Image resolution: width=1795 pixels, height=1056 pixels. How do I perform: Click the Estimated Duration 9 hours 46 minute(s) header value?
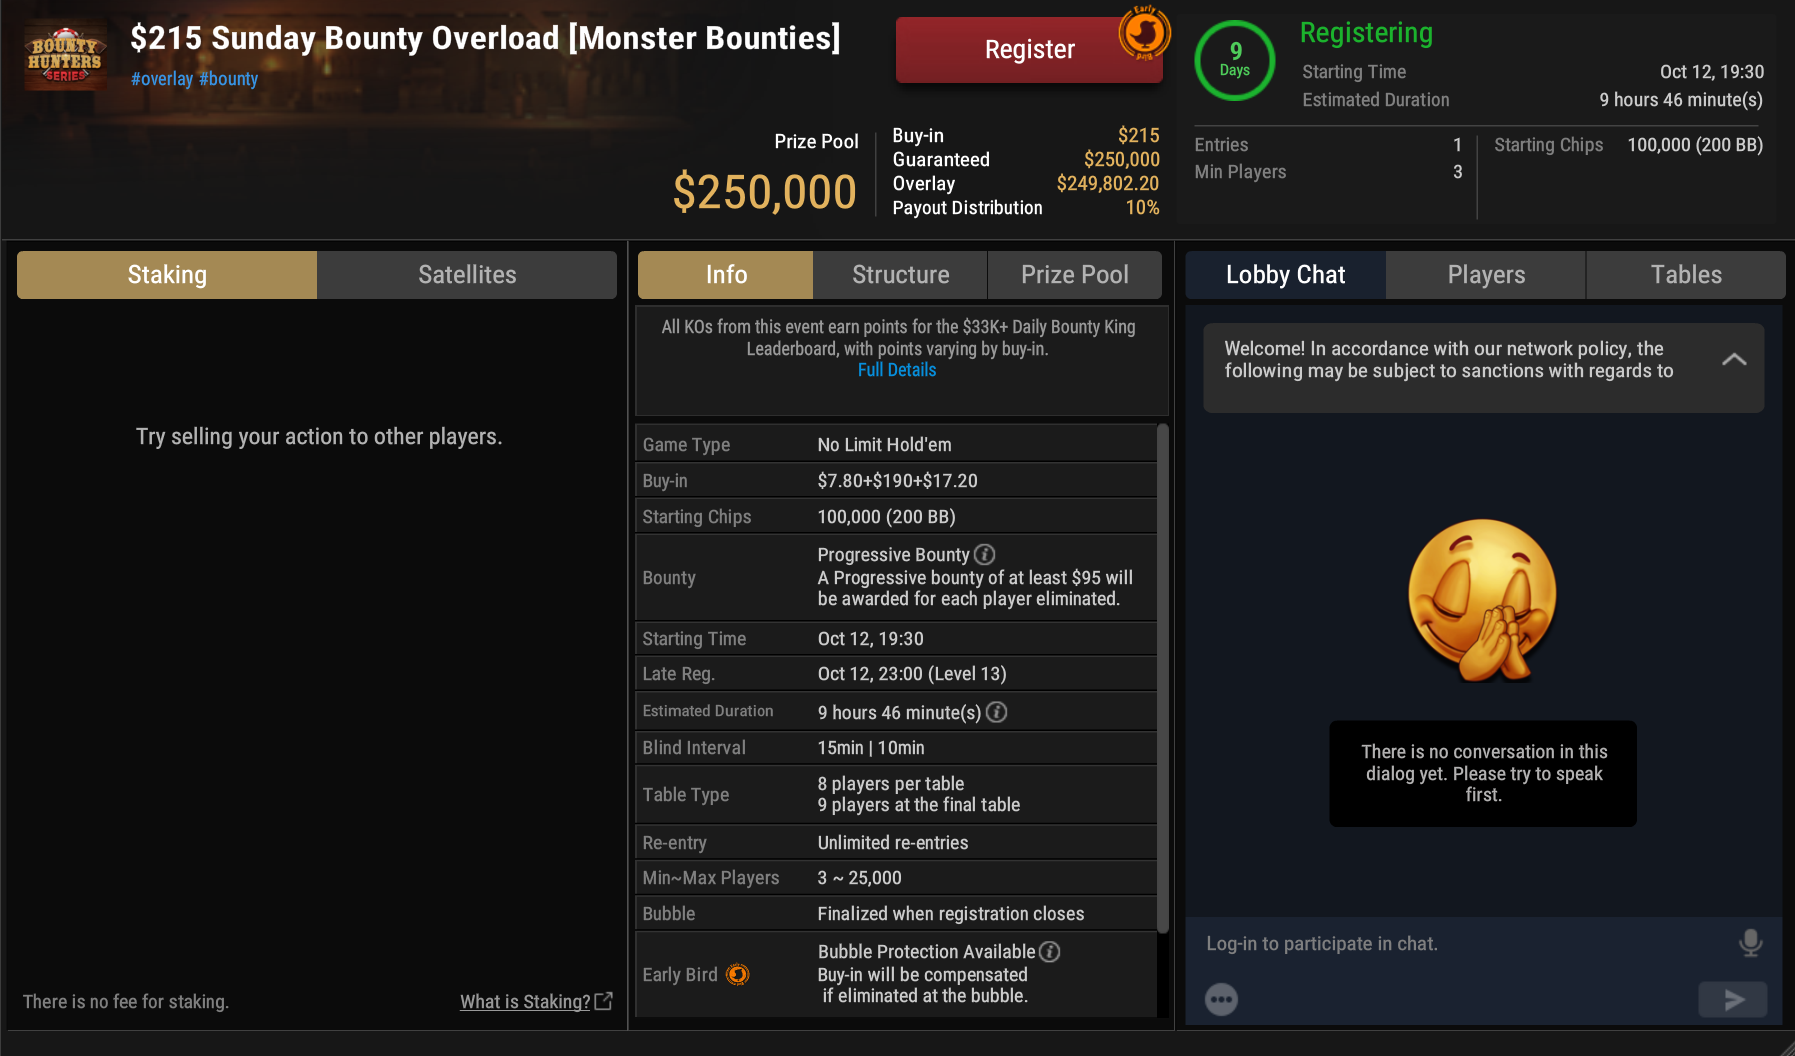coord(1681,100)
